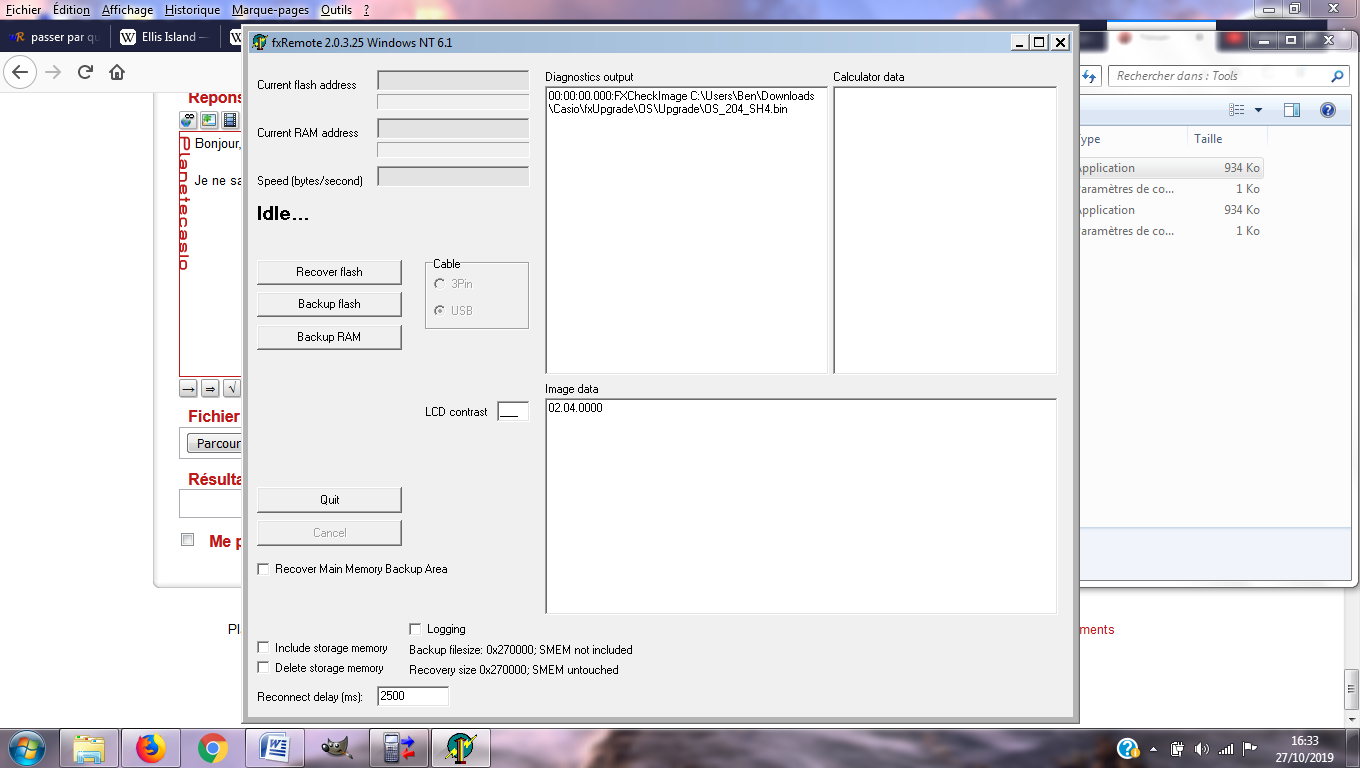Toggle the Explorer preview pane icon
The height and width of the screenshot is (768, 1360).
[1292, 110]
